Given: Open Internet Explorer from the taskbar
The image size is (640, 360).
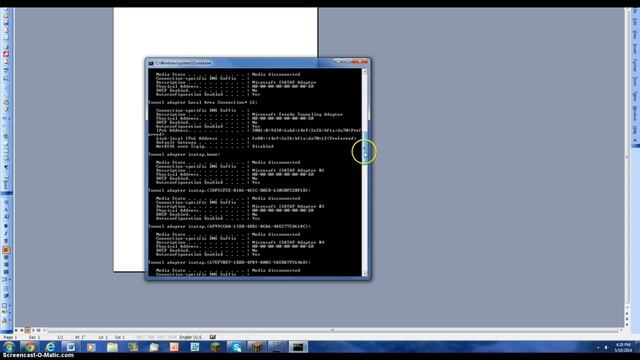Looking at the screenshot, I should pyautogui.click(x=50, y=347).
